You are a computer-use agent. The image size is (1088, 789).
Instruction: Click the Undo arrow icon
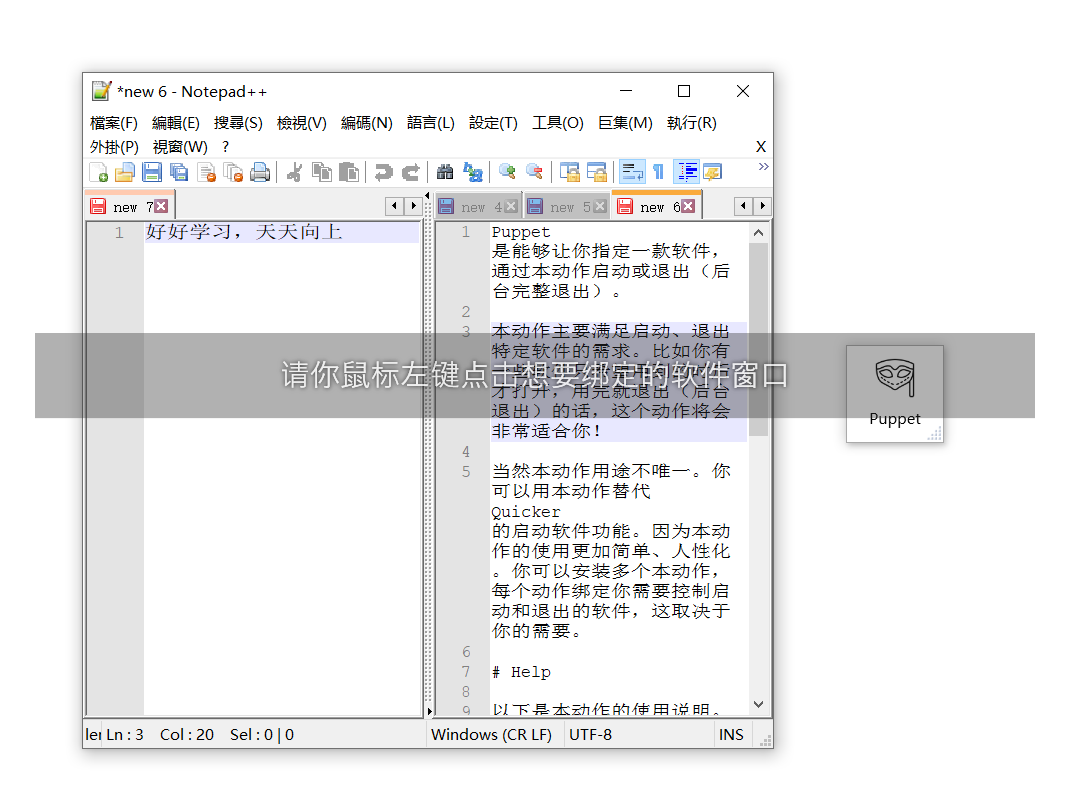click(383, 172)
